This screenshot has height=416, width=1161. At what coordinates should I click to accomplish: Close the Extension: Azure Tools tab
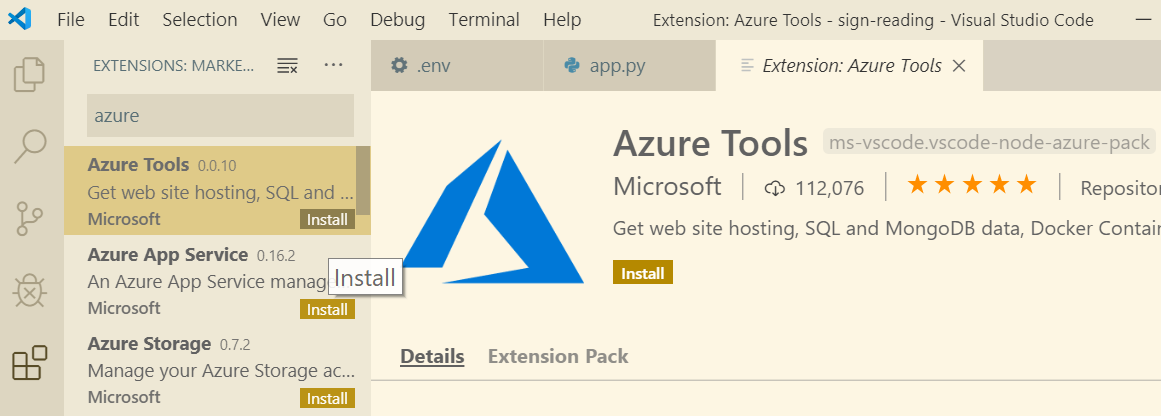(x=959, y=66)
